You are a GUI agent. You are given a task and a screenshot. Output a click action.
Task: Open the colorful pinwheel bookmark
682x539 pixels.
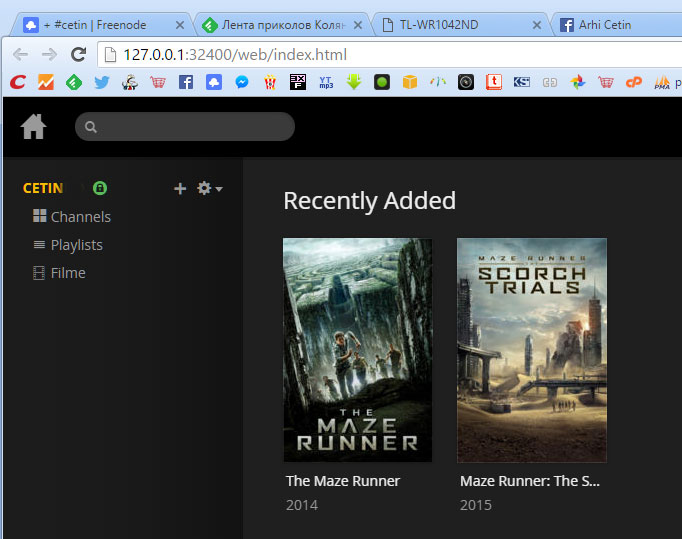tap(578, 82)
